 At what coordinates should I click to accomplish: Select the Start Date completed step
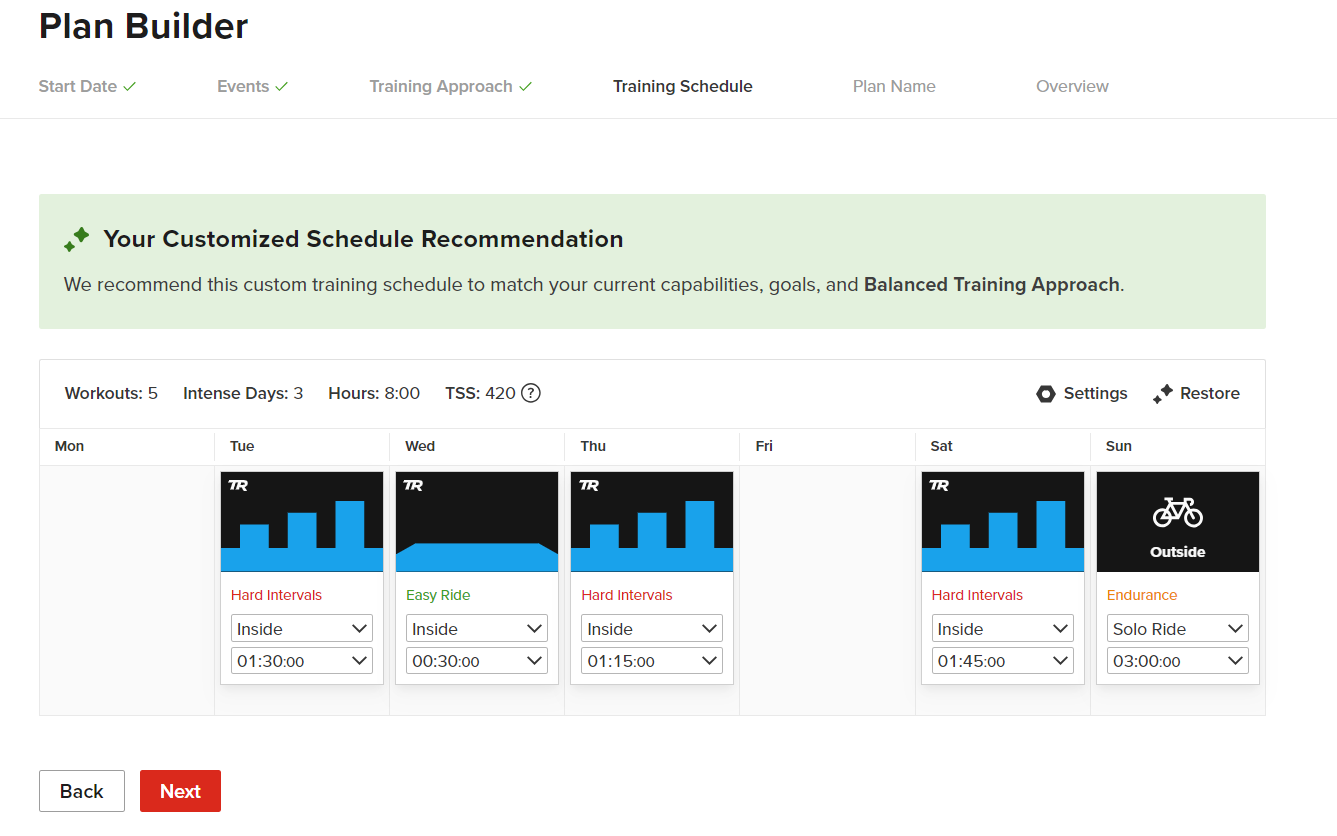(x=77, y=86)
